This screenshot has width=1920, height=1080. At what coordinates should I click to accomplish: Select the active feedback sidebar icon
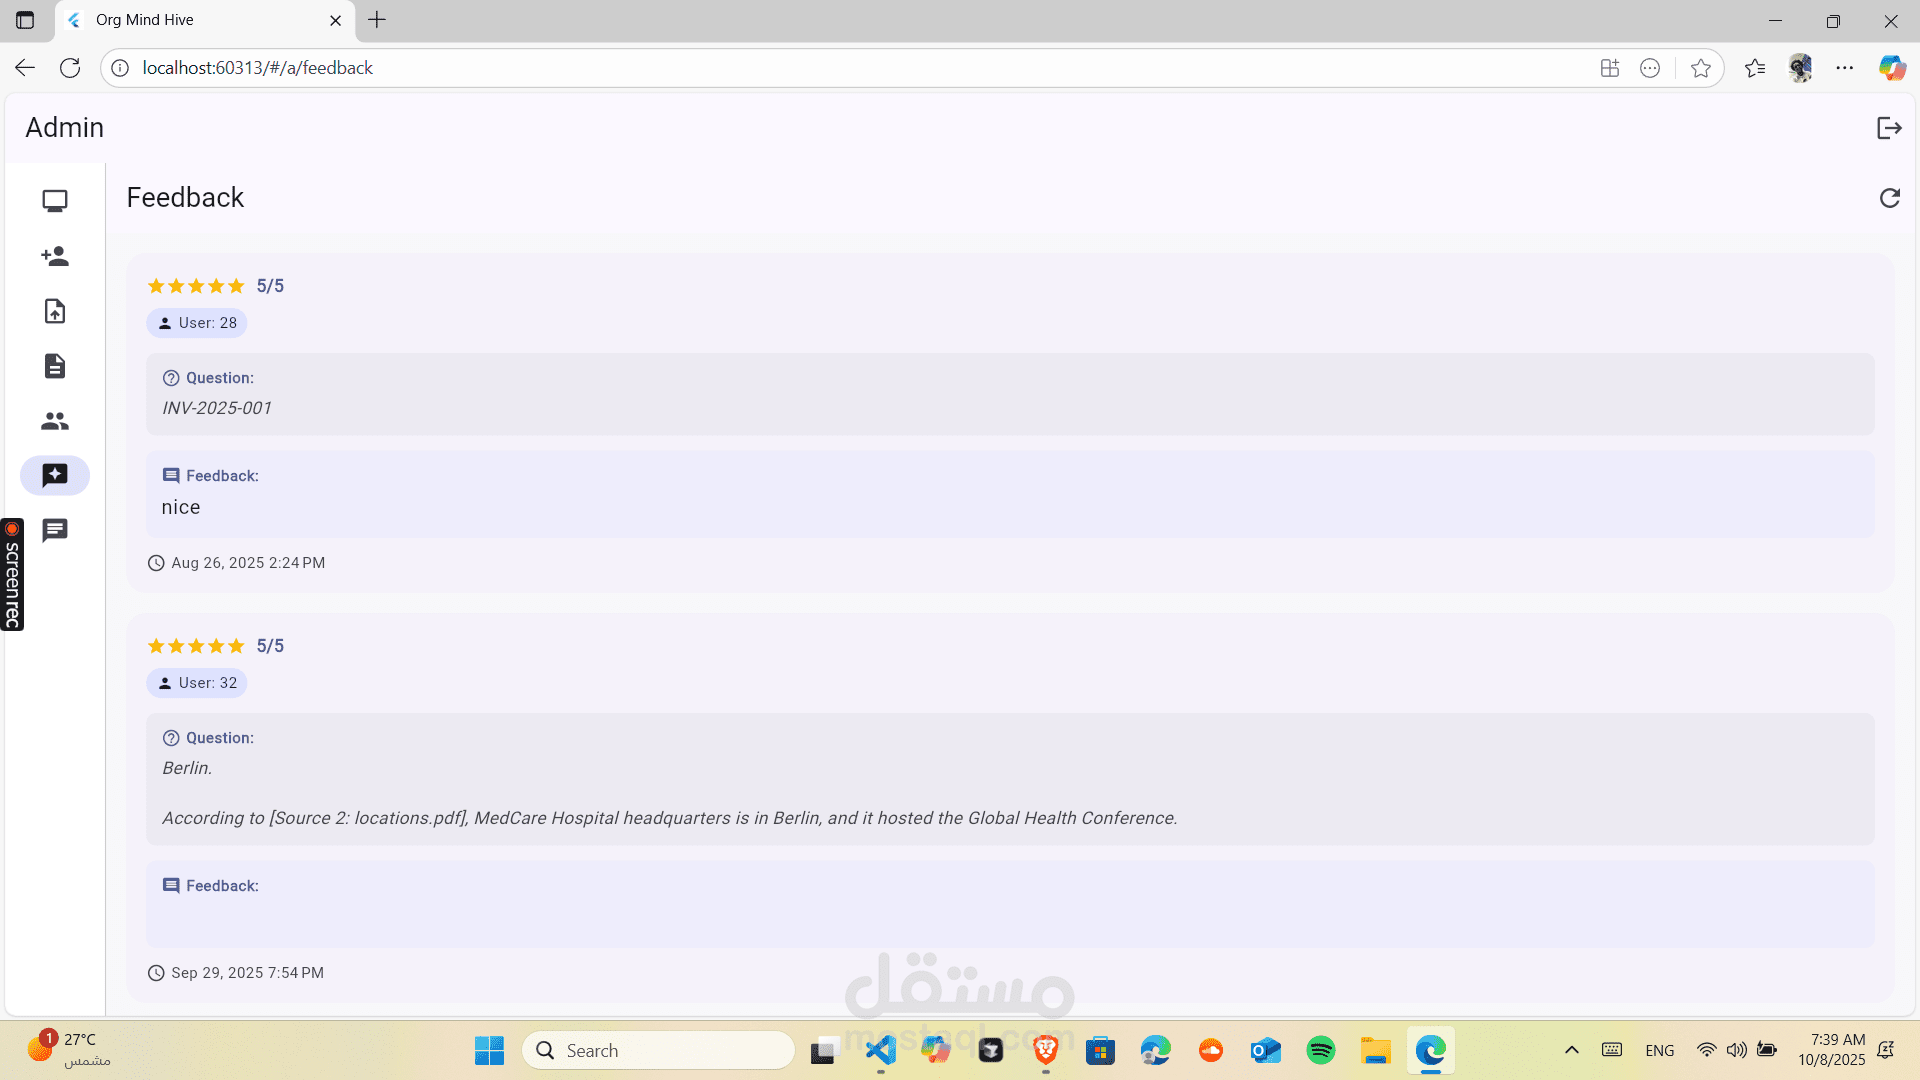[55, 475]
